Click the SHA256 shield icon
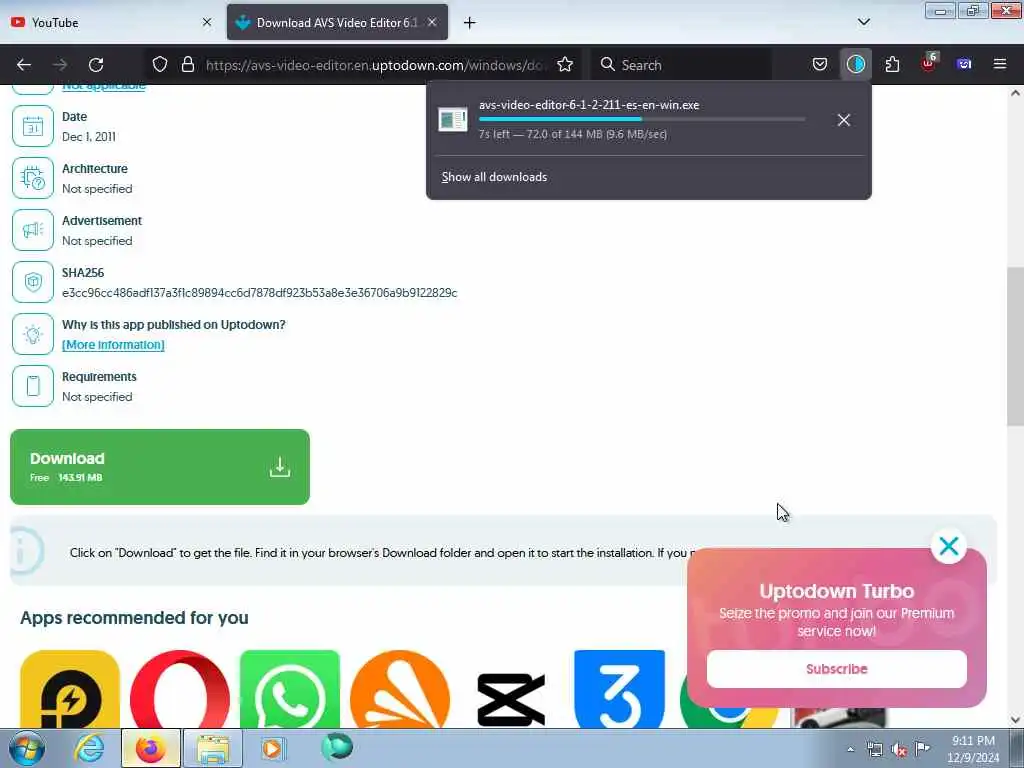Viewport: 1024px width, 768px height. 33,282
